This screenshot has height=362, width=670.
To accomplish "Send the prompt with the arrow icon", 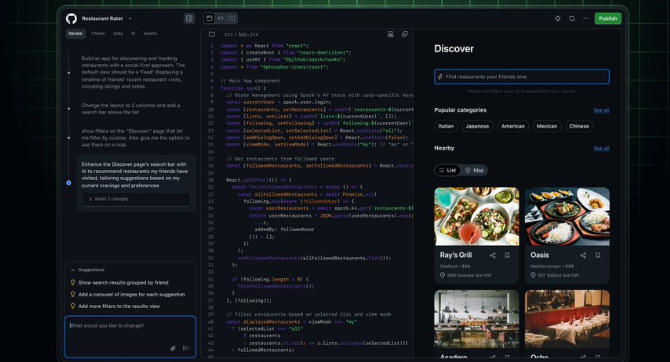I will (x=185, y=348).
